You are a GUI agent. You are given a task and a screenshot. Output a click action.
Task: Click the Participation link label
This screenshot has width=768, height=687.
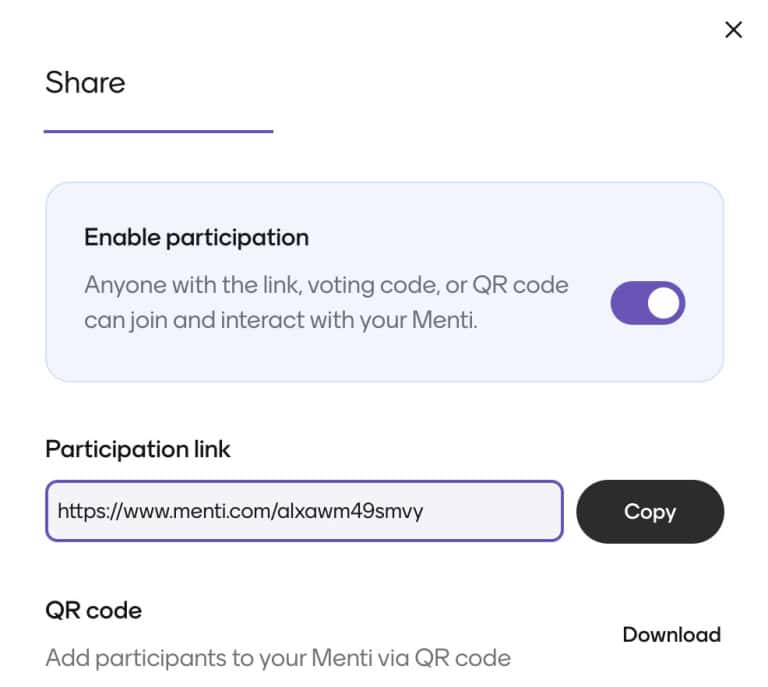[138, 449]
